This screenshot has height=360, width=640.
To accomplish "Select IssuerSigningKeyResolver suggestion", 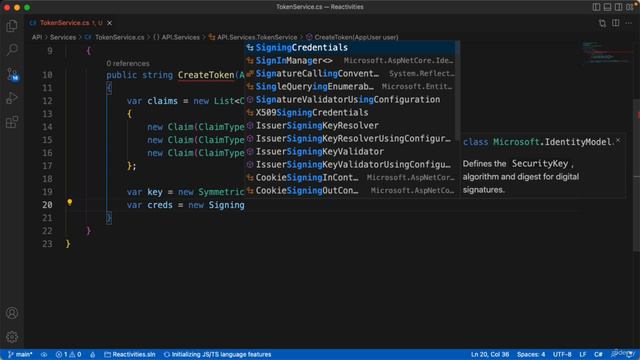I will 350,126.
